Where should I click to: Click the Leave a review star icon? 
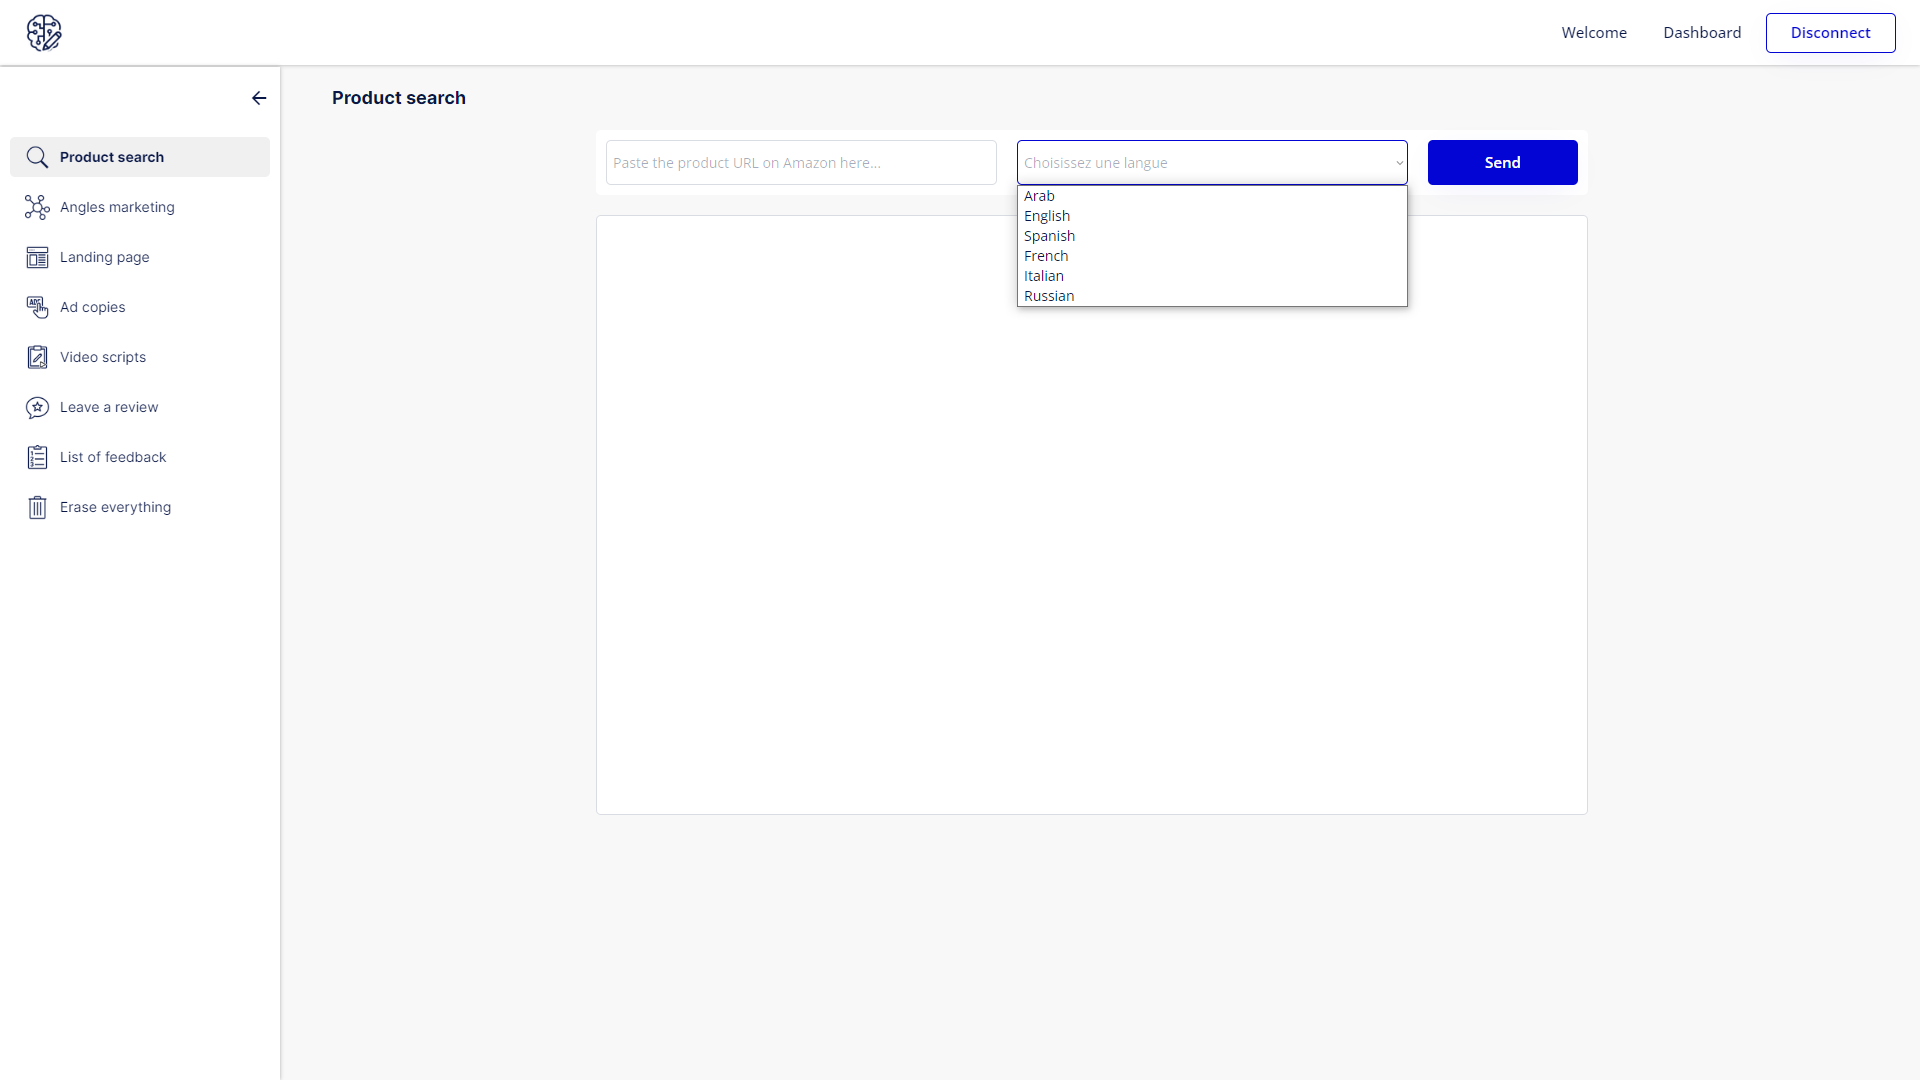click(x=37, y=407)
